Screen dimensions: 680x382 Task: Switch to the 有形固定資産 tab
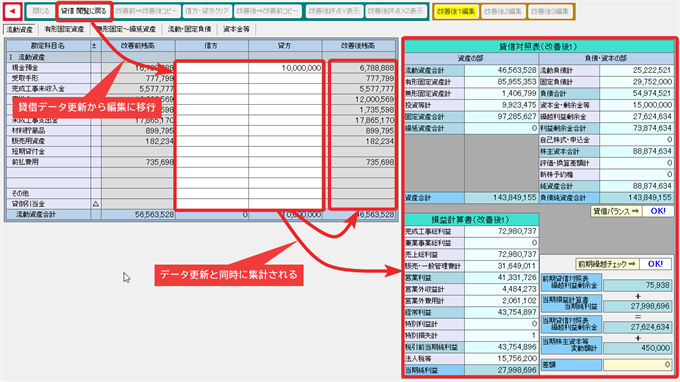pos(64,29)
